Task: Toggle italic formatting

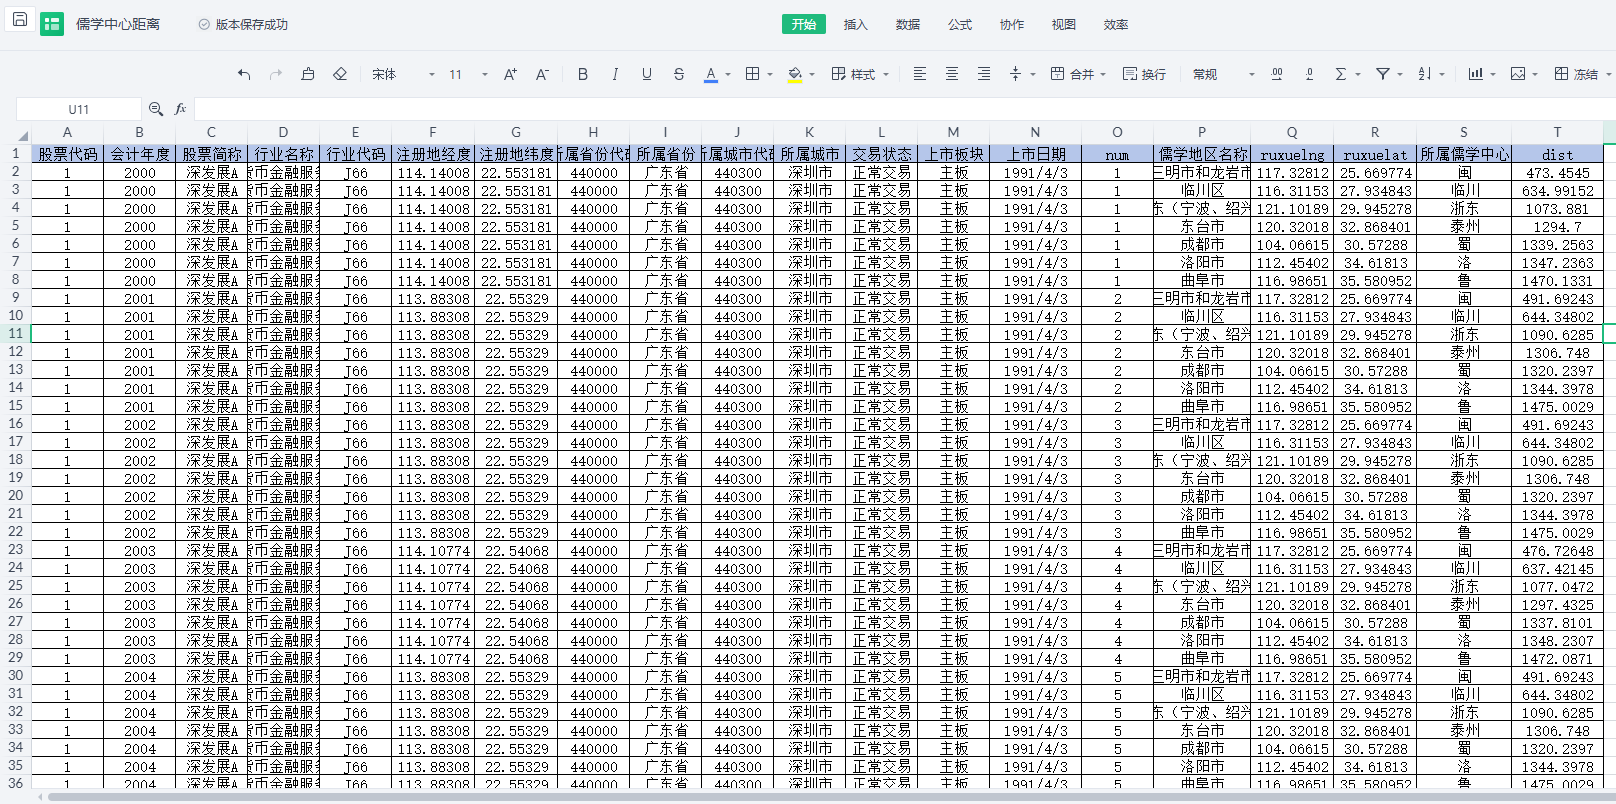Action: coord(615,74)
